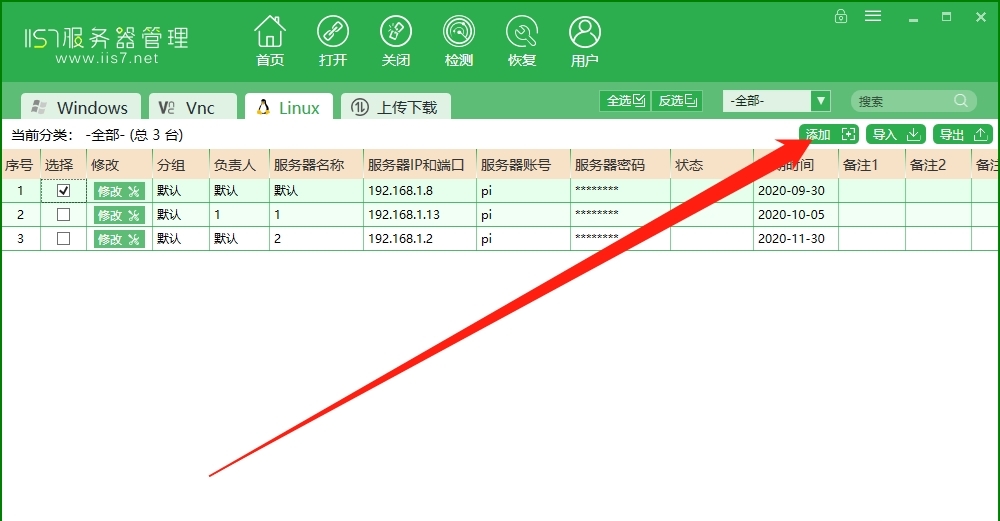Screen dimensions: 1000x521
Task: Click the 分组 column header
Action: coord(180,165)
